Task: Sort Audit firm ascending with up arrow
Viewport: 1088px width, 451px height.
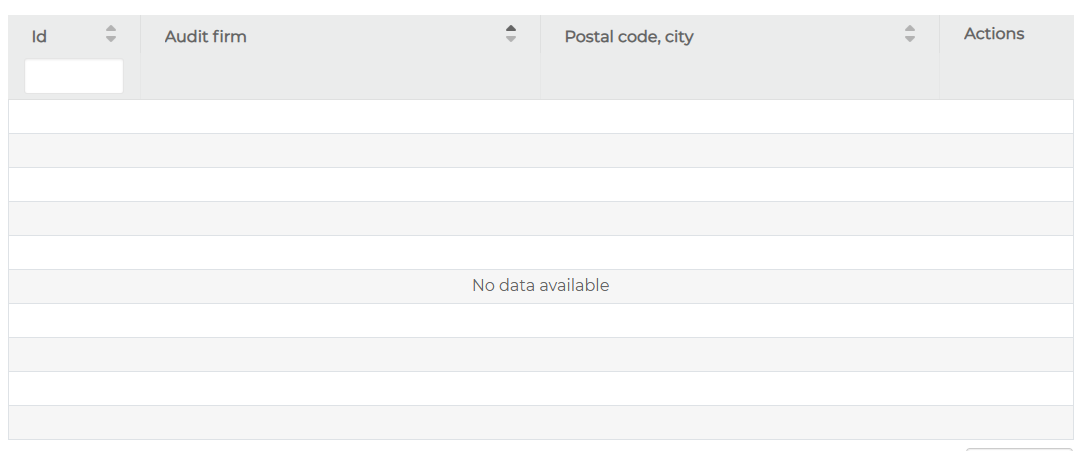Action: 511,28
